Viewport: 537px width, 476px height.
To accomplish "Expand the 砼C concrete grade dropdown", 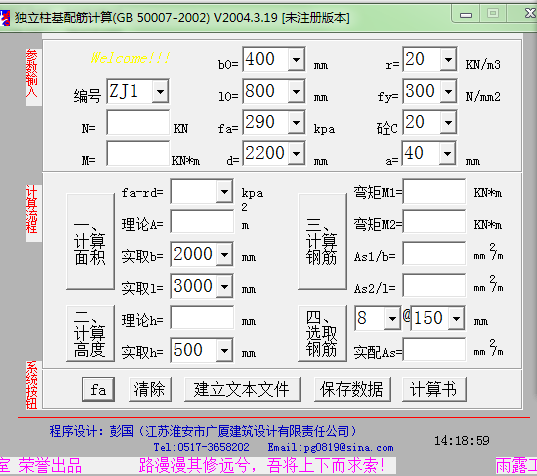I will click(448, 122).
